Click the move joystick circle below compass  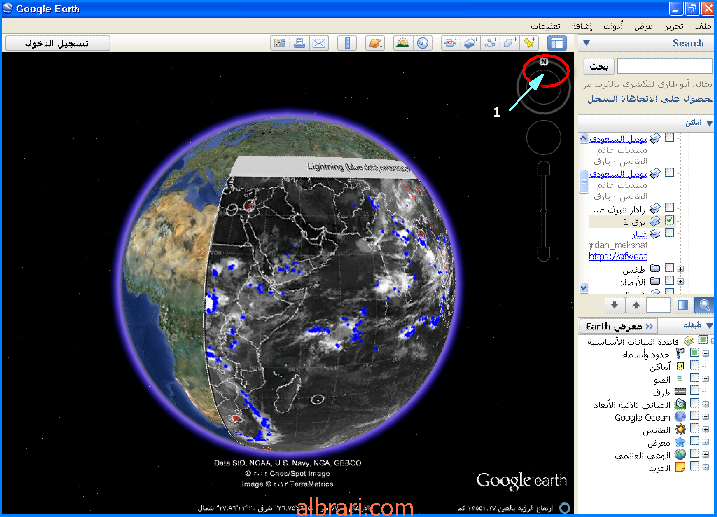544,138
